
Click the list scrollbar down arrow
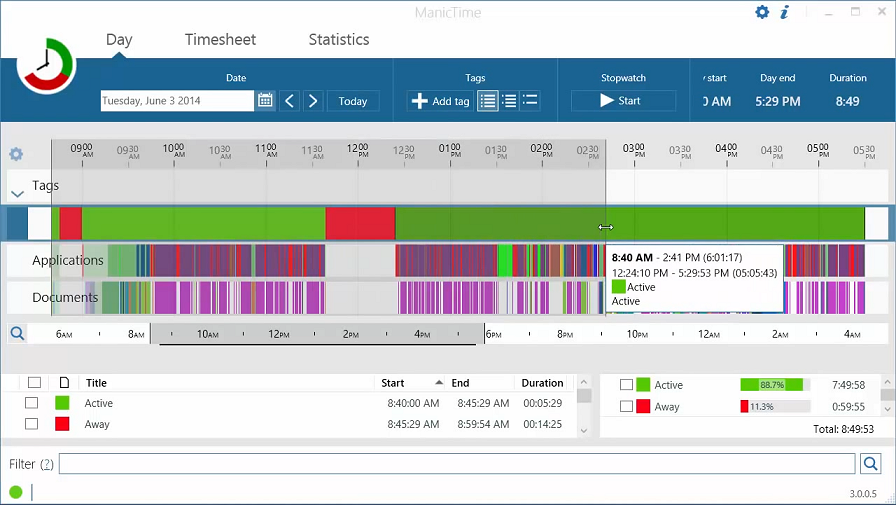[x=583, y=431]
